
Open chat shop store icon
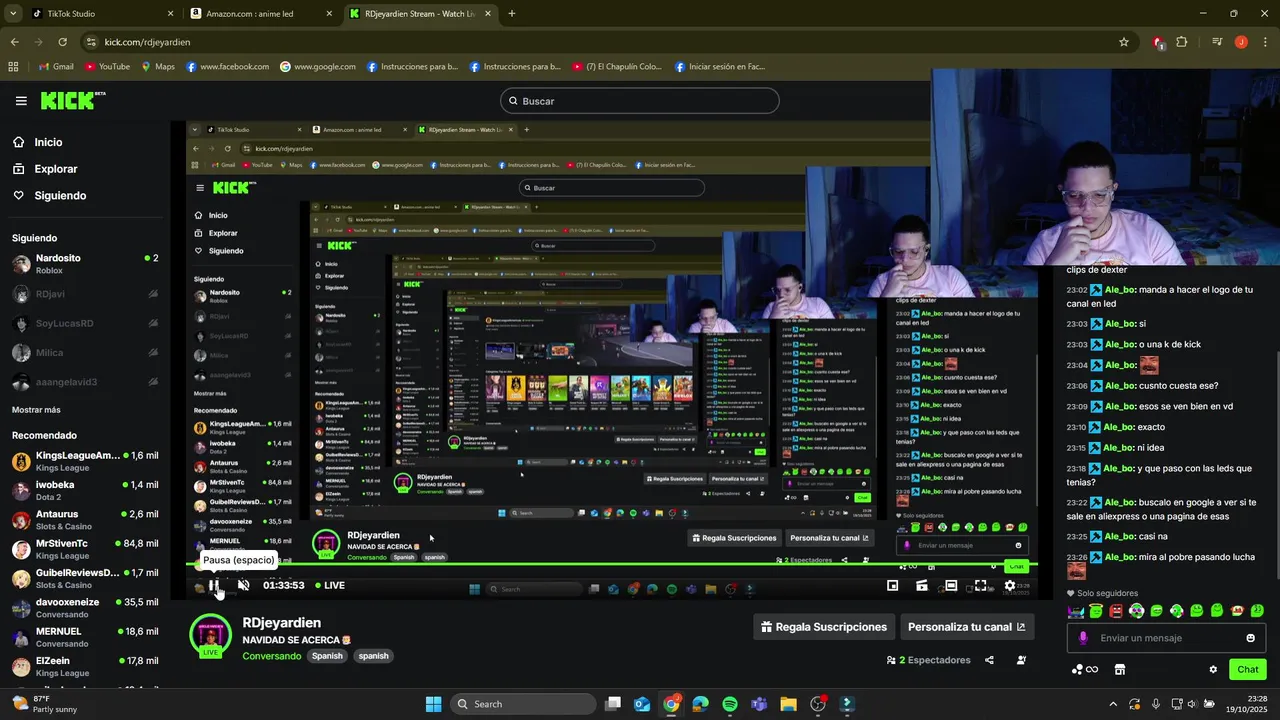[1120, 669]
